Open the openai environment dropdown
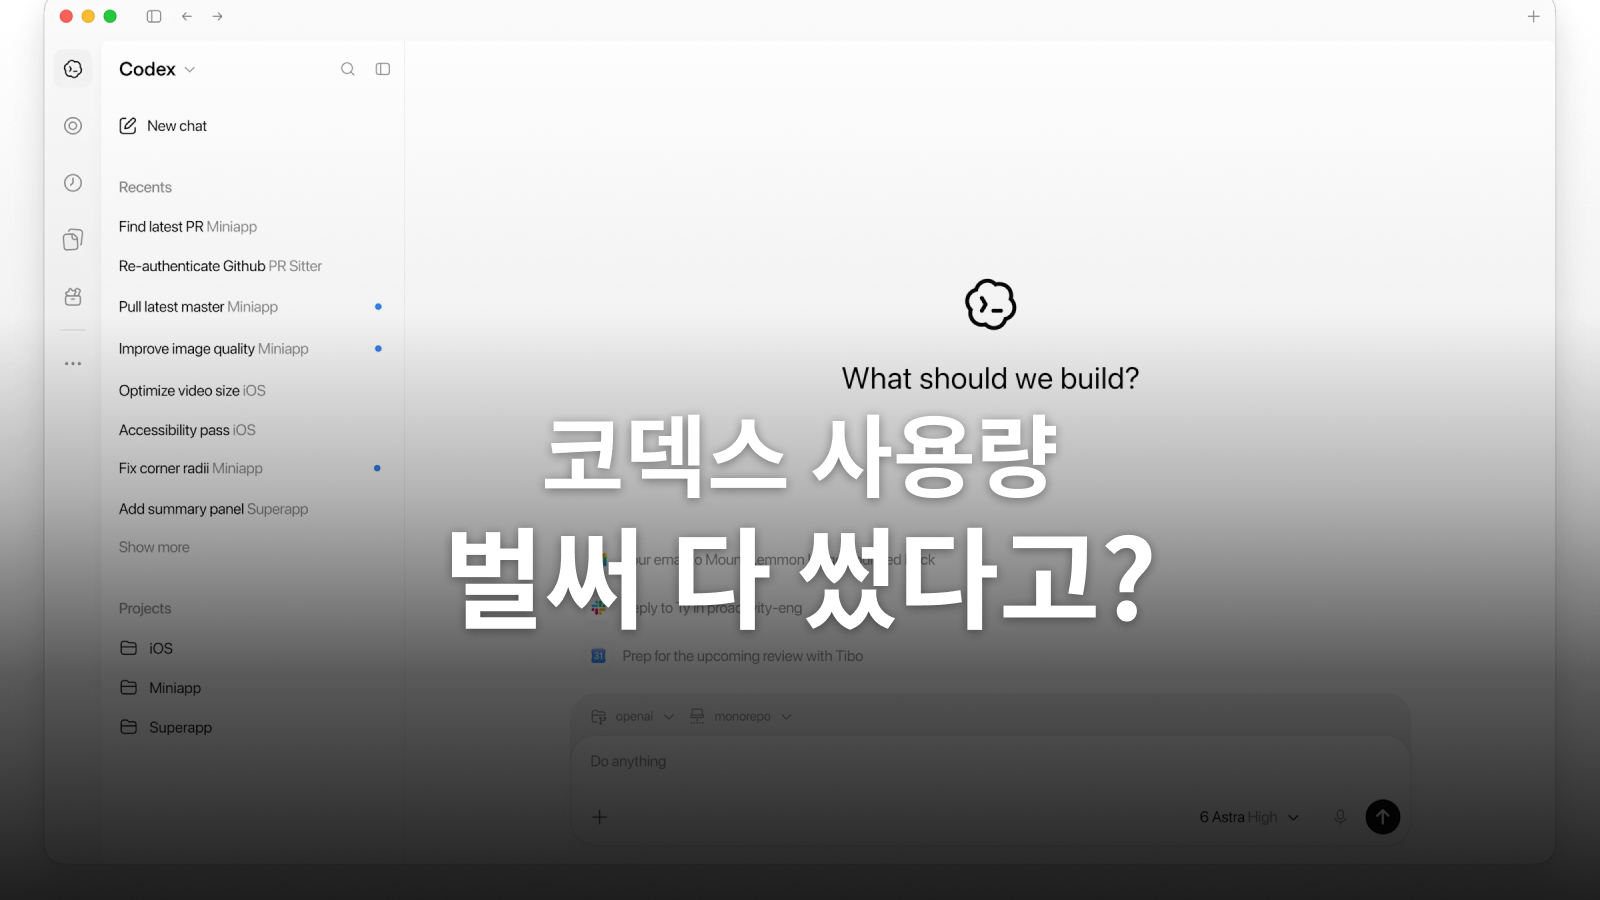The image size is (1600, 900). pyautogui.click(x=633, y=716)
